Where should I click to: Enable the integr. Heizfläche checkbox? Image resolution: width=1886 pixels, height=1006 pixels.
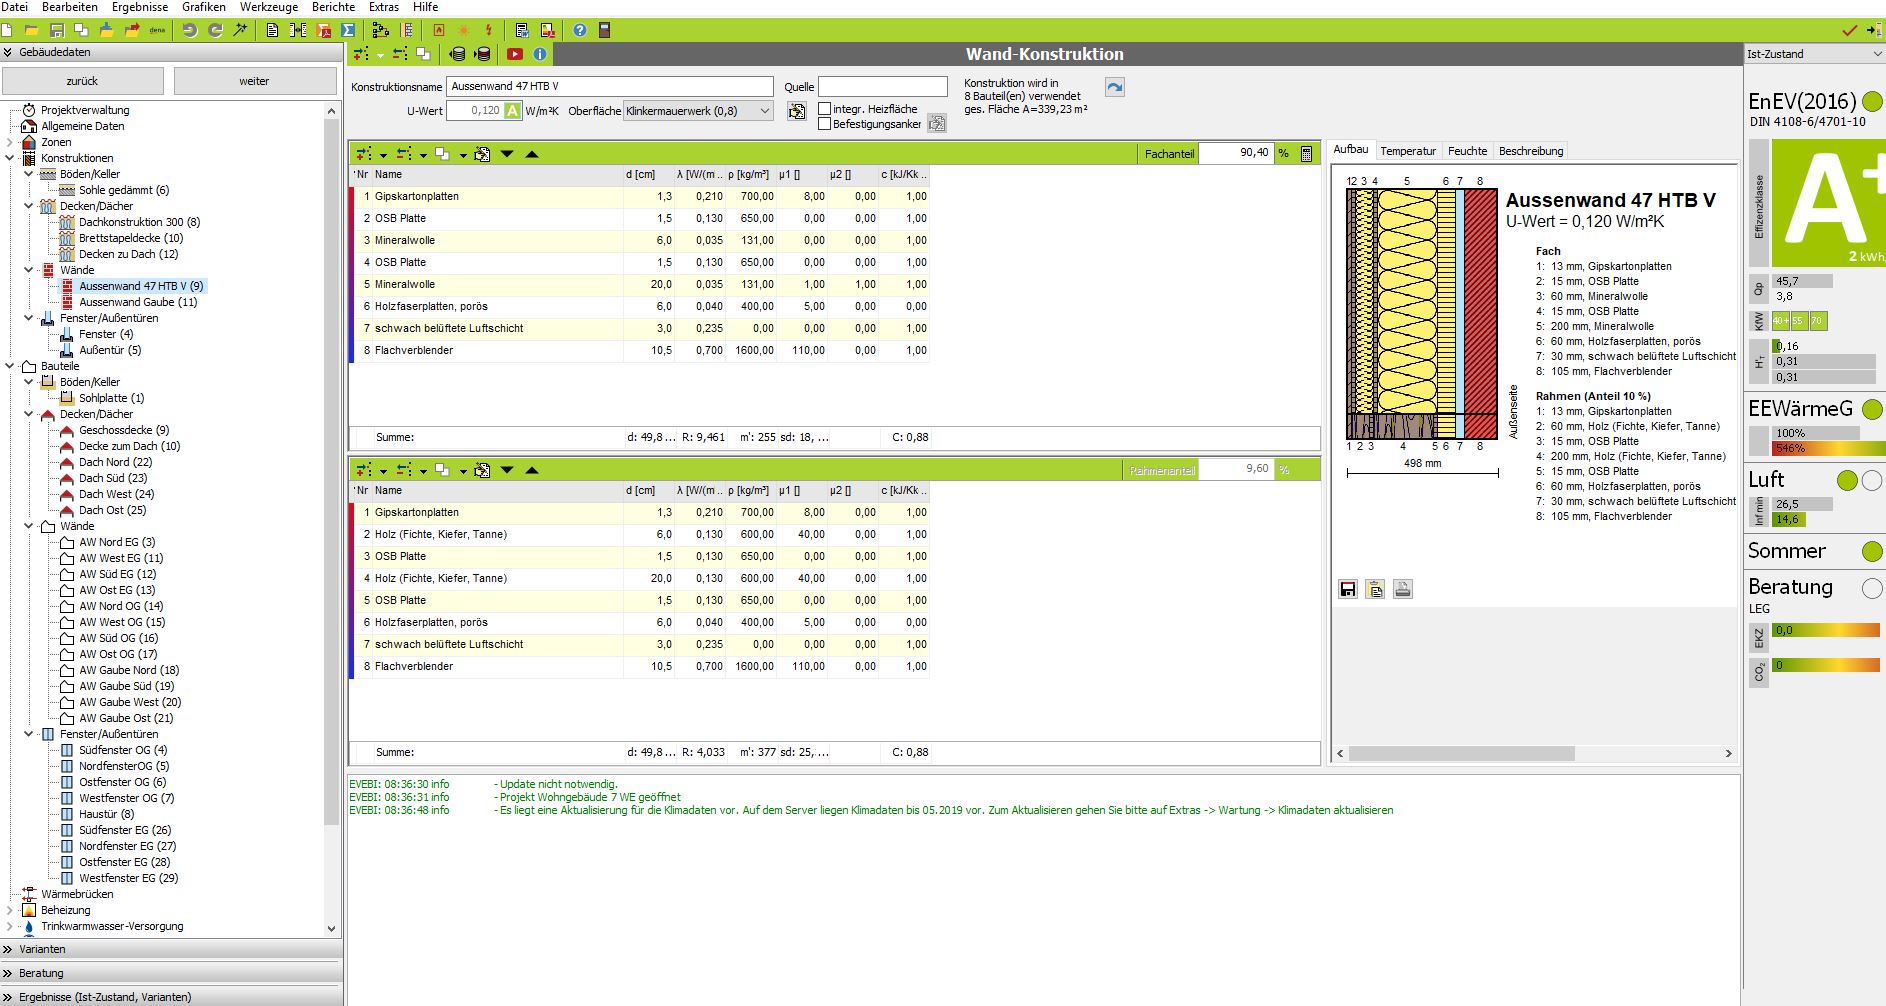[825, 109]
